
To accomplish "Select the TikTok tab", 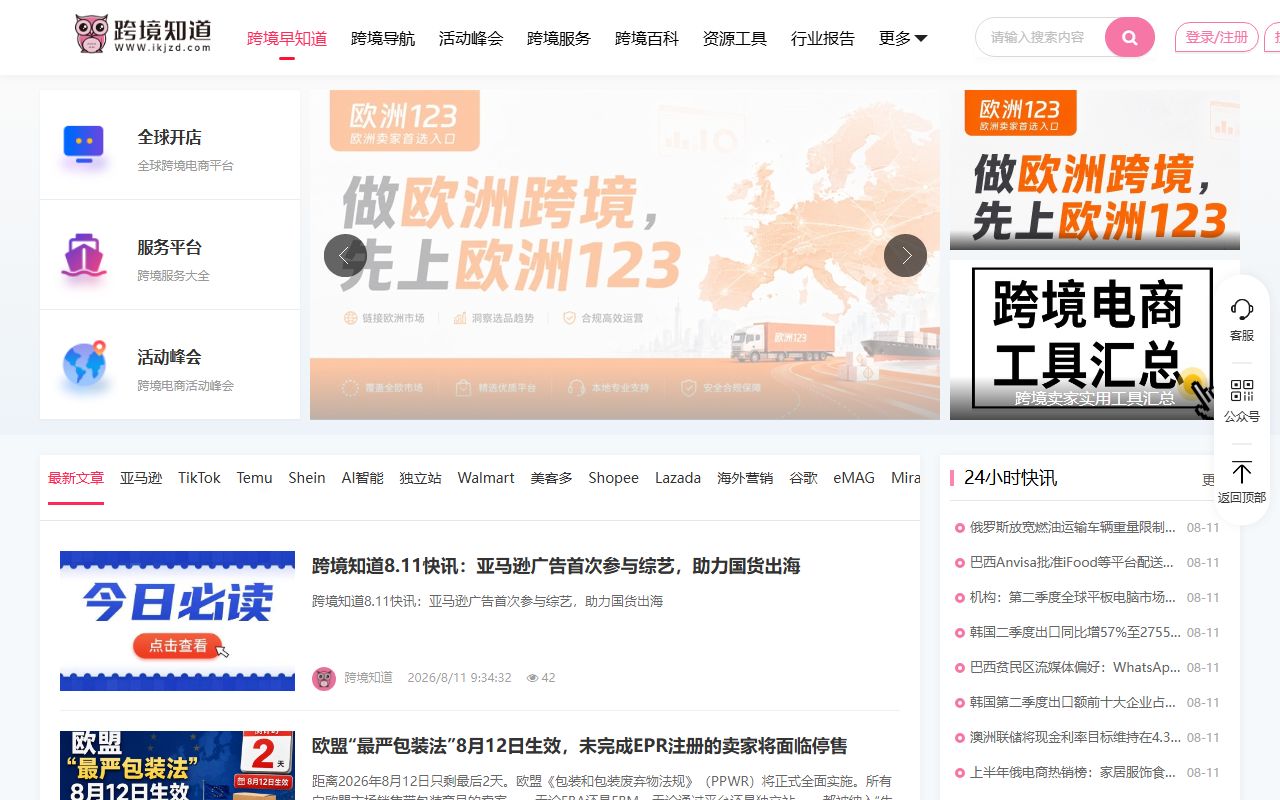I will point(199,478).
